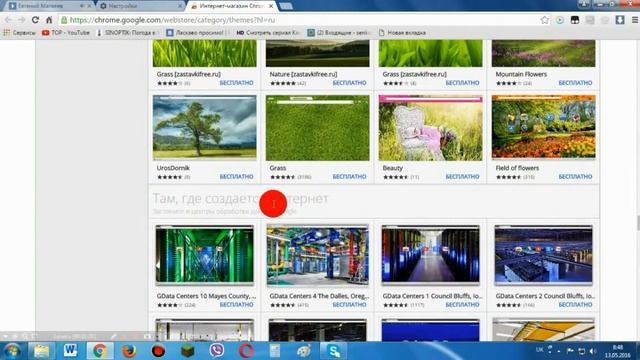Launch Firefox from the taskbar
Viewport: 640px width, 360px height.
(129, 351)
